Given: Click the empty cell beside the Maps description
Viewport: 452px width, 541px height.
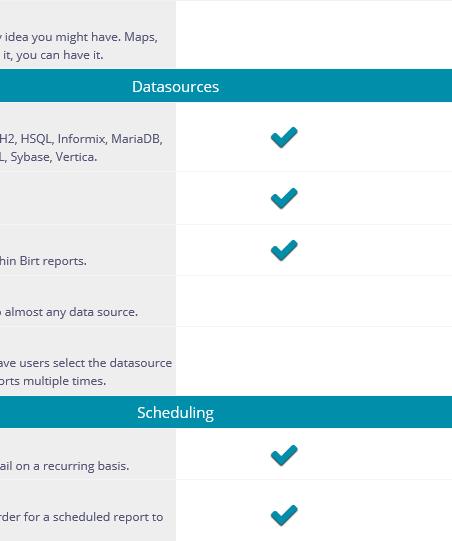Looking at the screenshot, I should click(x=314, y=35).
